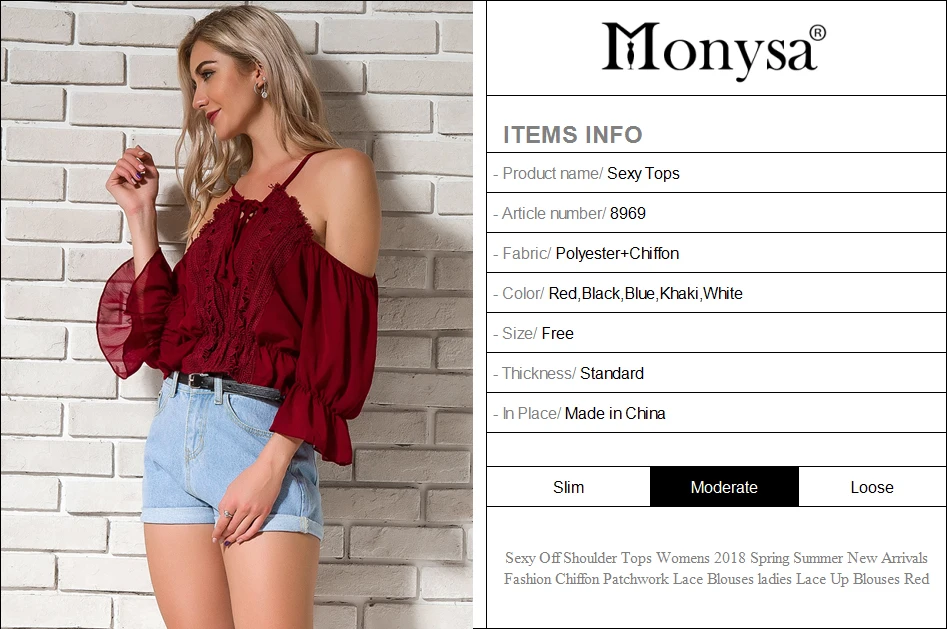Click the Monysa brand logo
Image resolution: width=947 pixels, height=629 pixels.
[713, 50]
